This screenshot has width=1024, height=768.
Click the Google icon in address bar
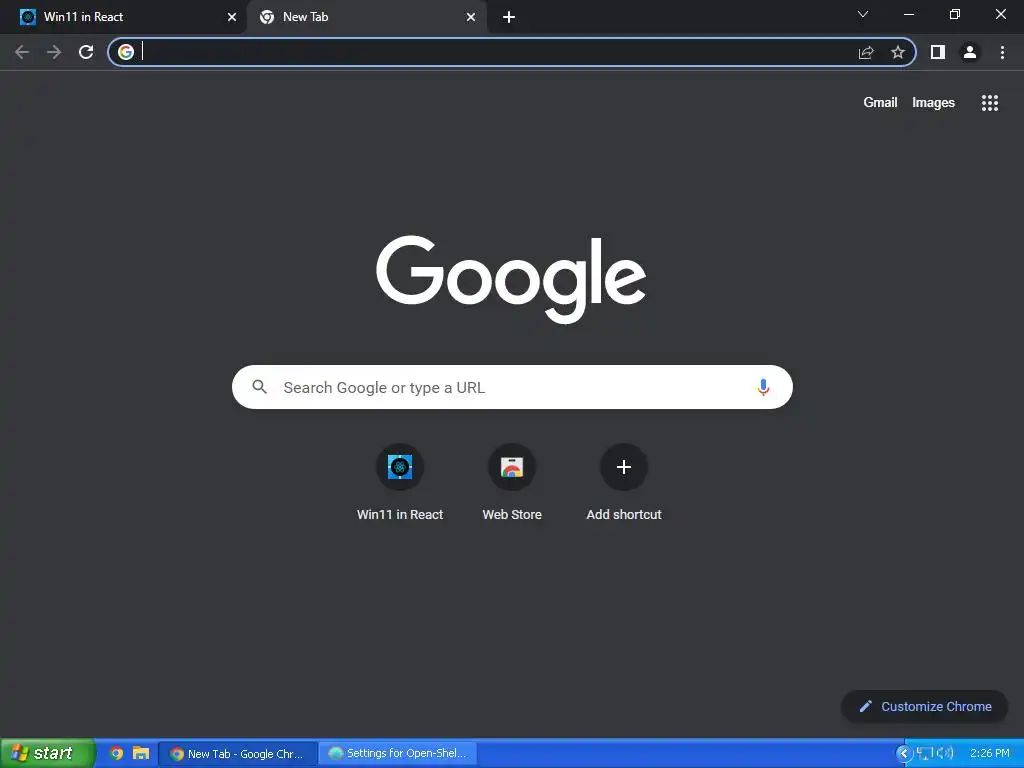pyautogui.click(x=126, y=52)
